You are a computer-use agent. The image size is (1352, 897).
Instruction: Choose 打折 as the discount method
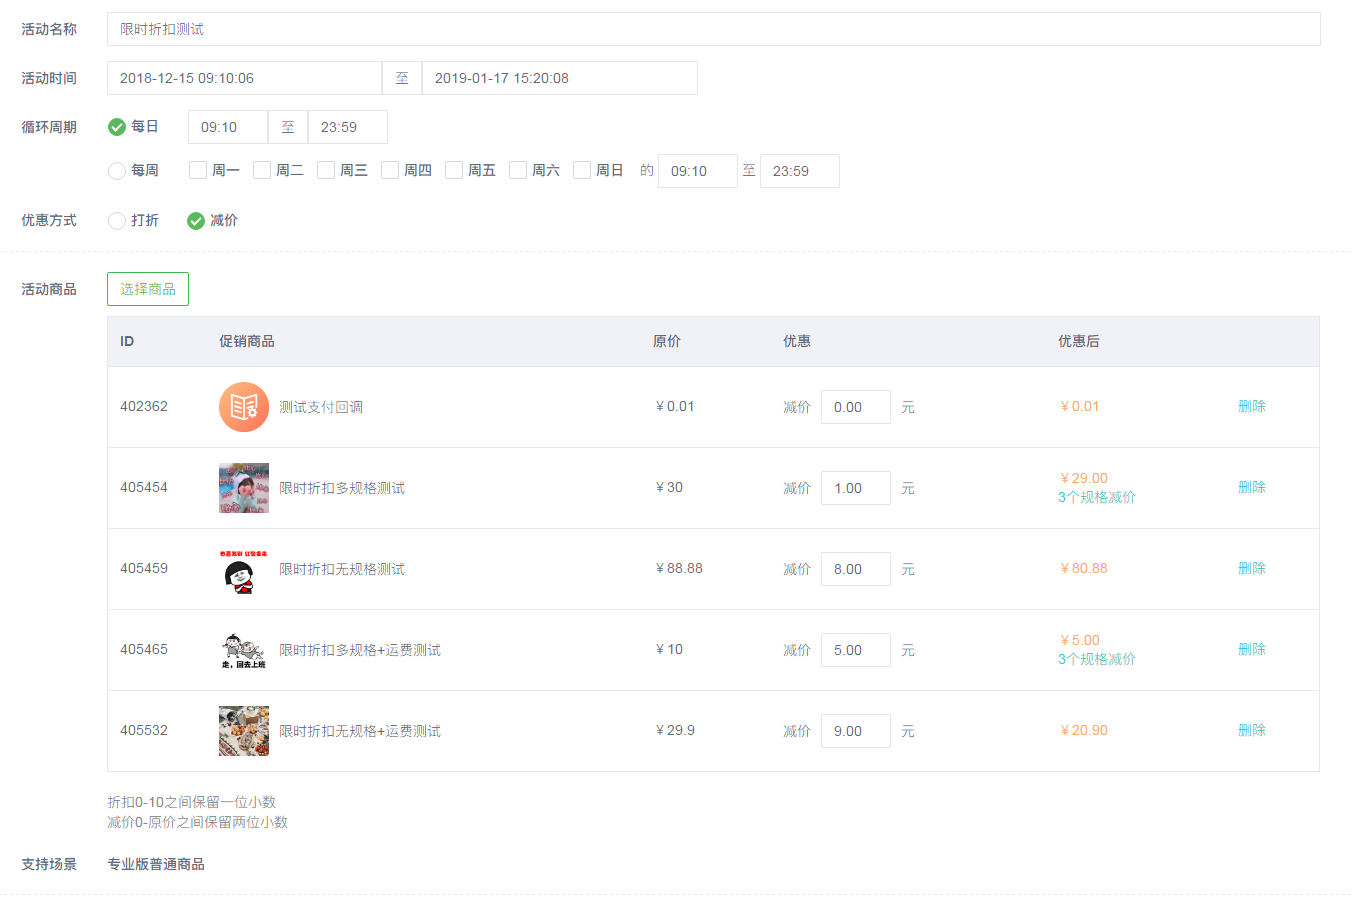117,221
